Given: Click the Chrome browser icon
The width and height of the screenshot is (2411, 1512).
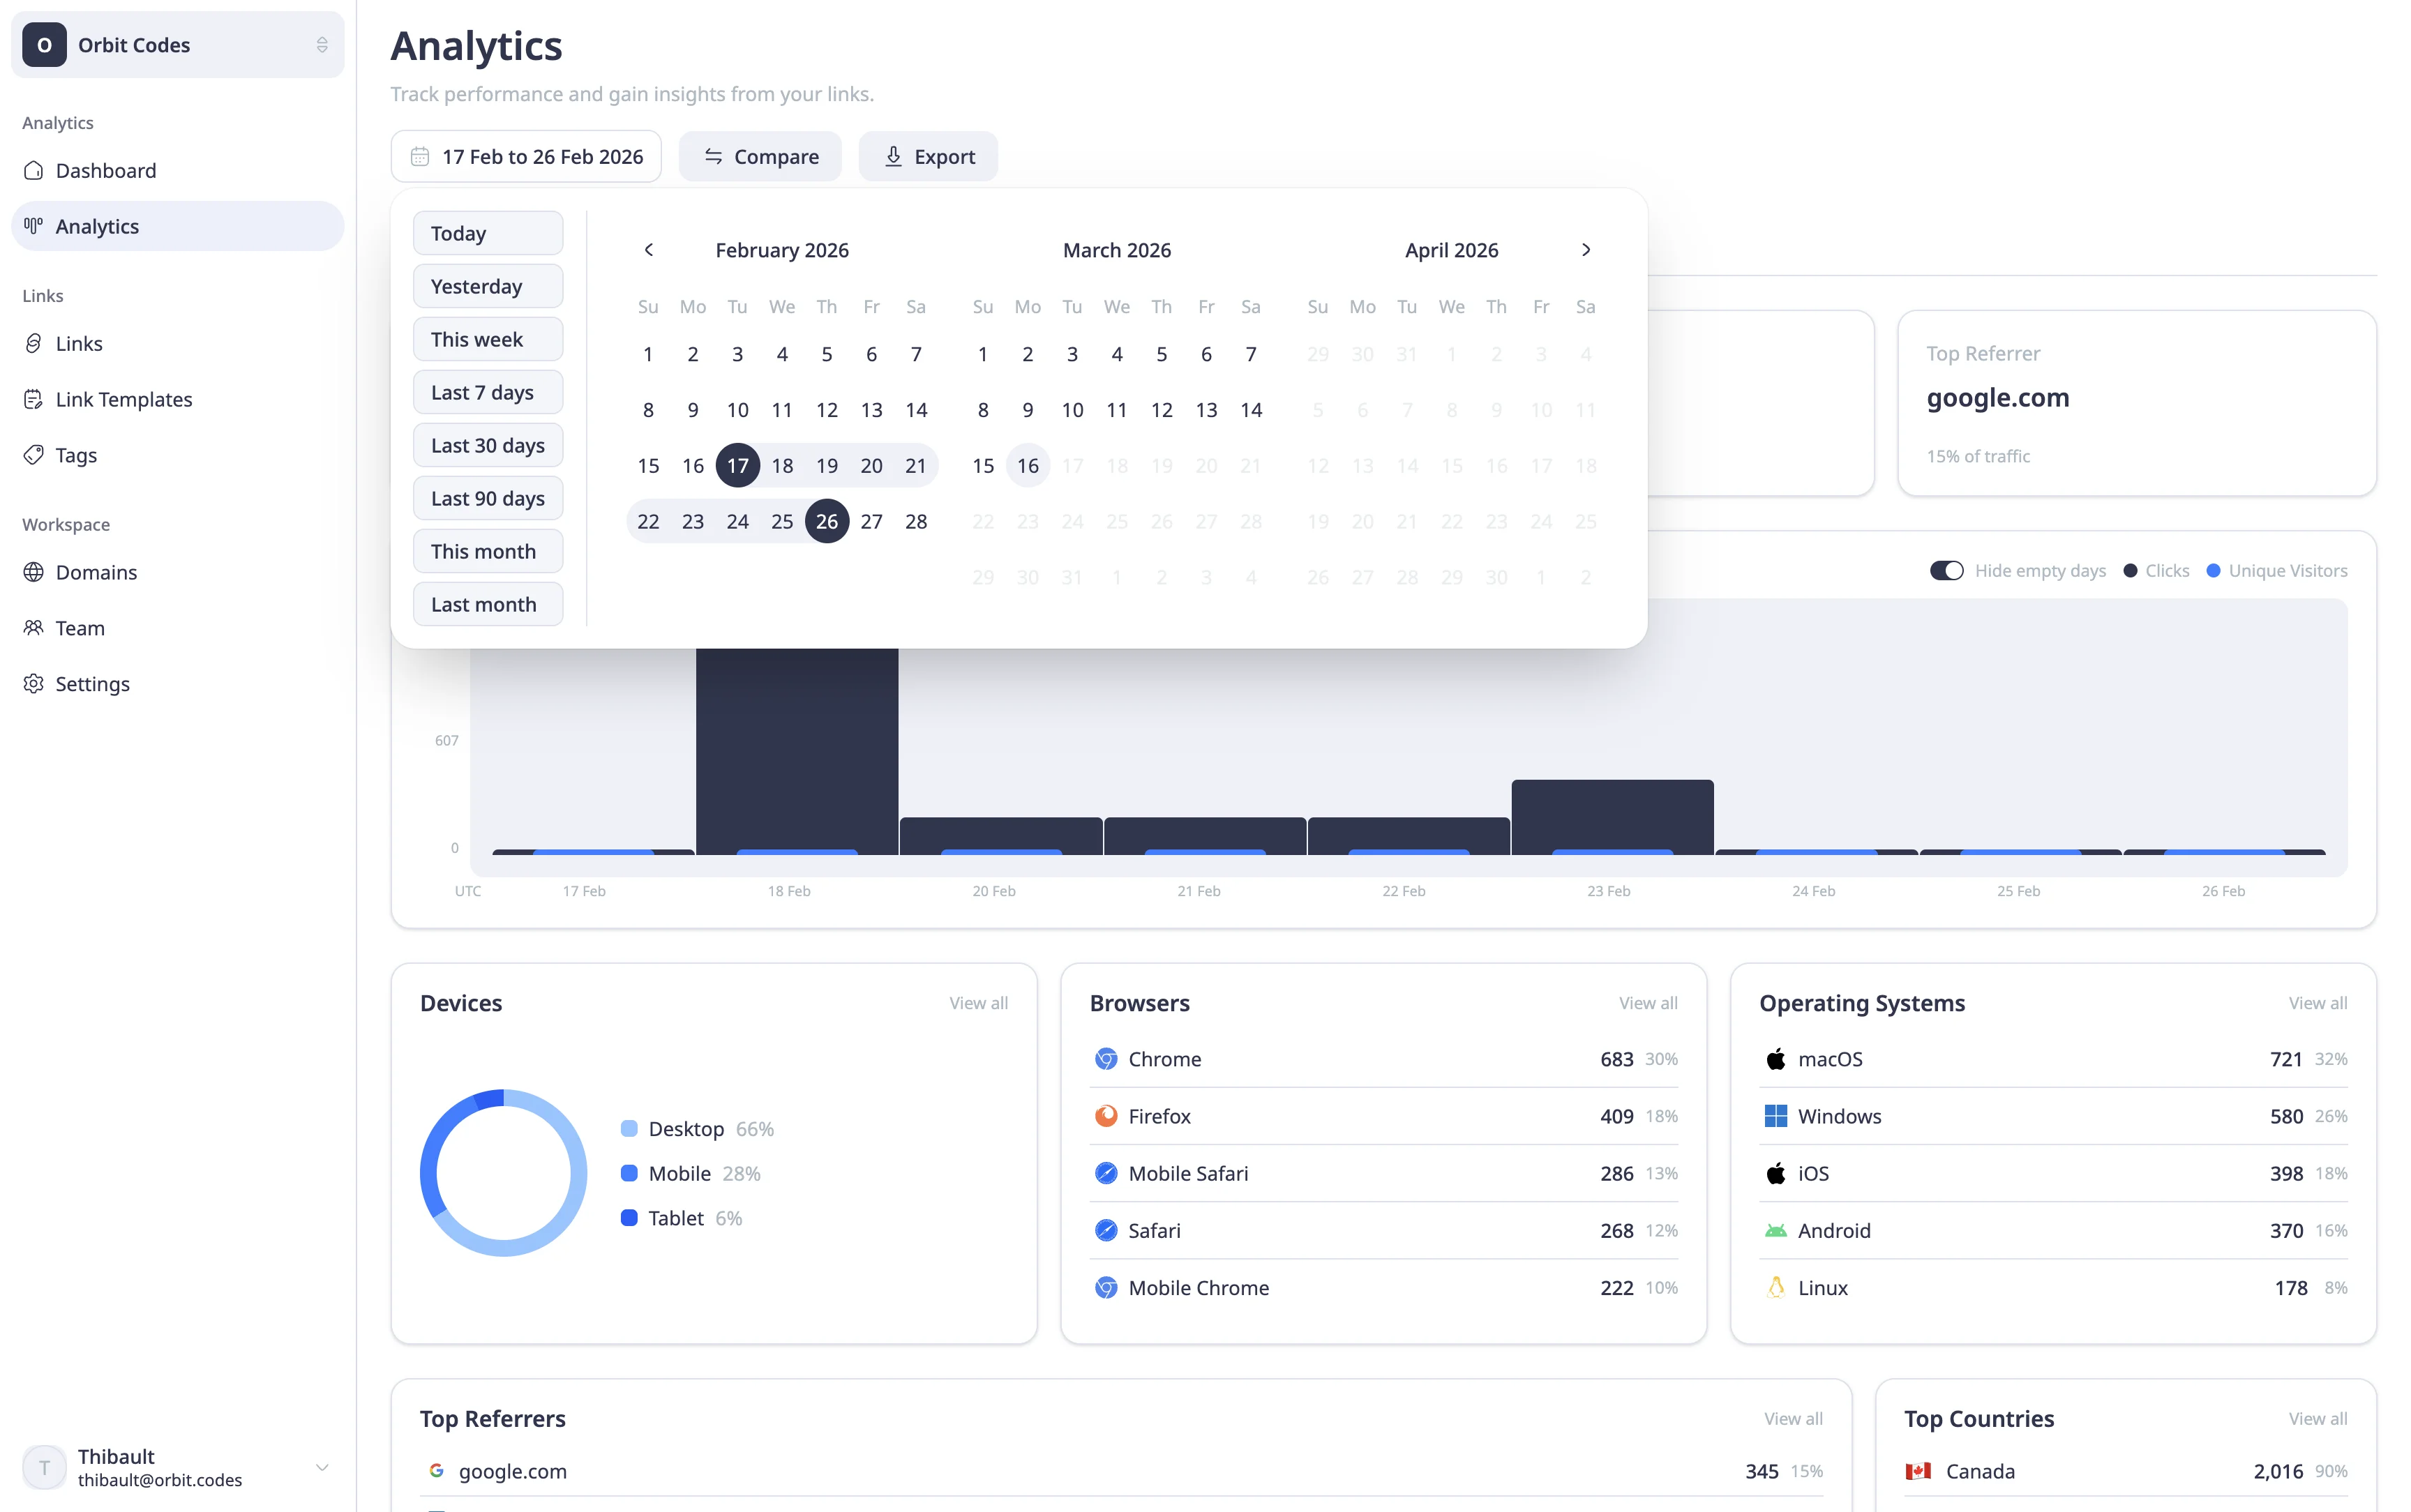Looking at the screenshot, I should click(x=1106, y=1059).
